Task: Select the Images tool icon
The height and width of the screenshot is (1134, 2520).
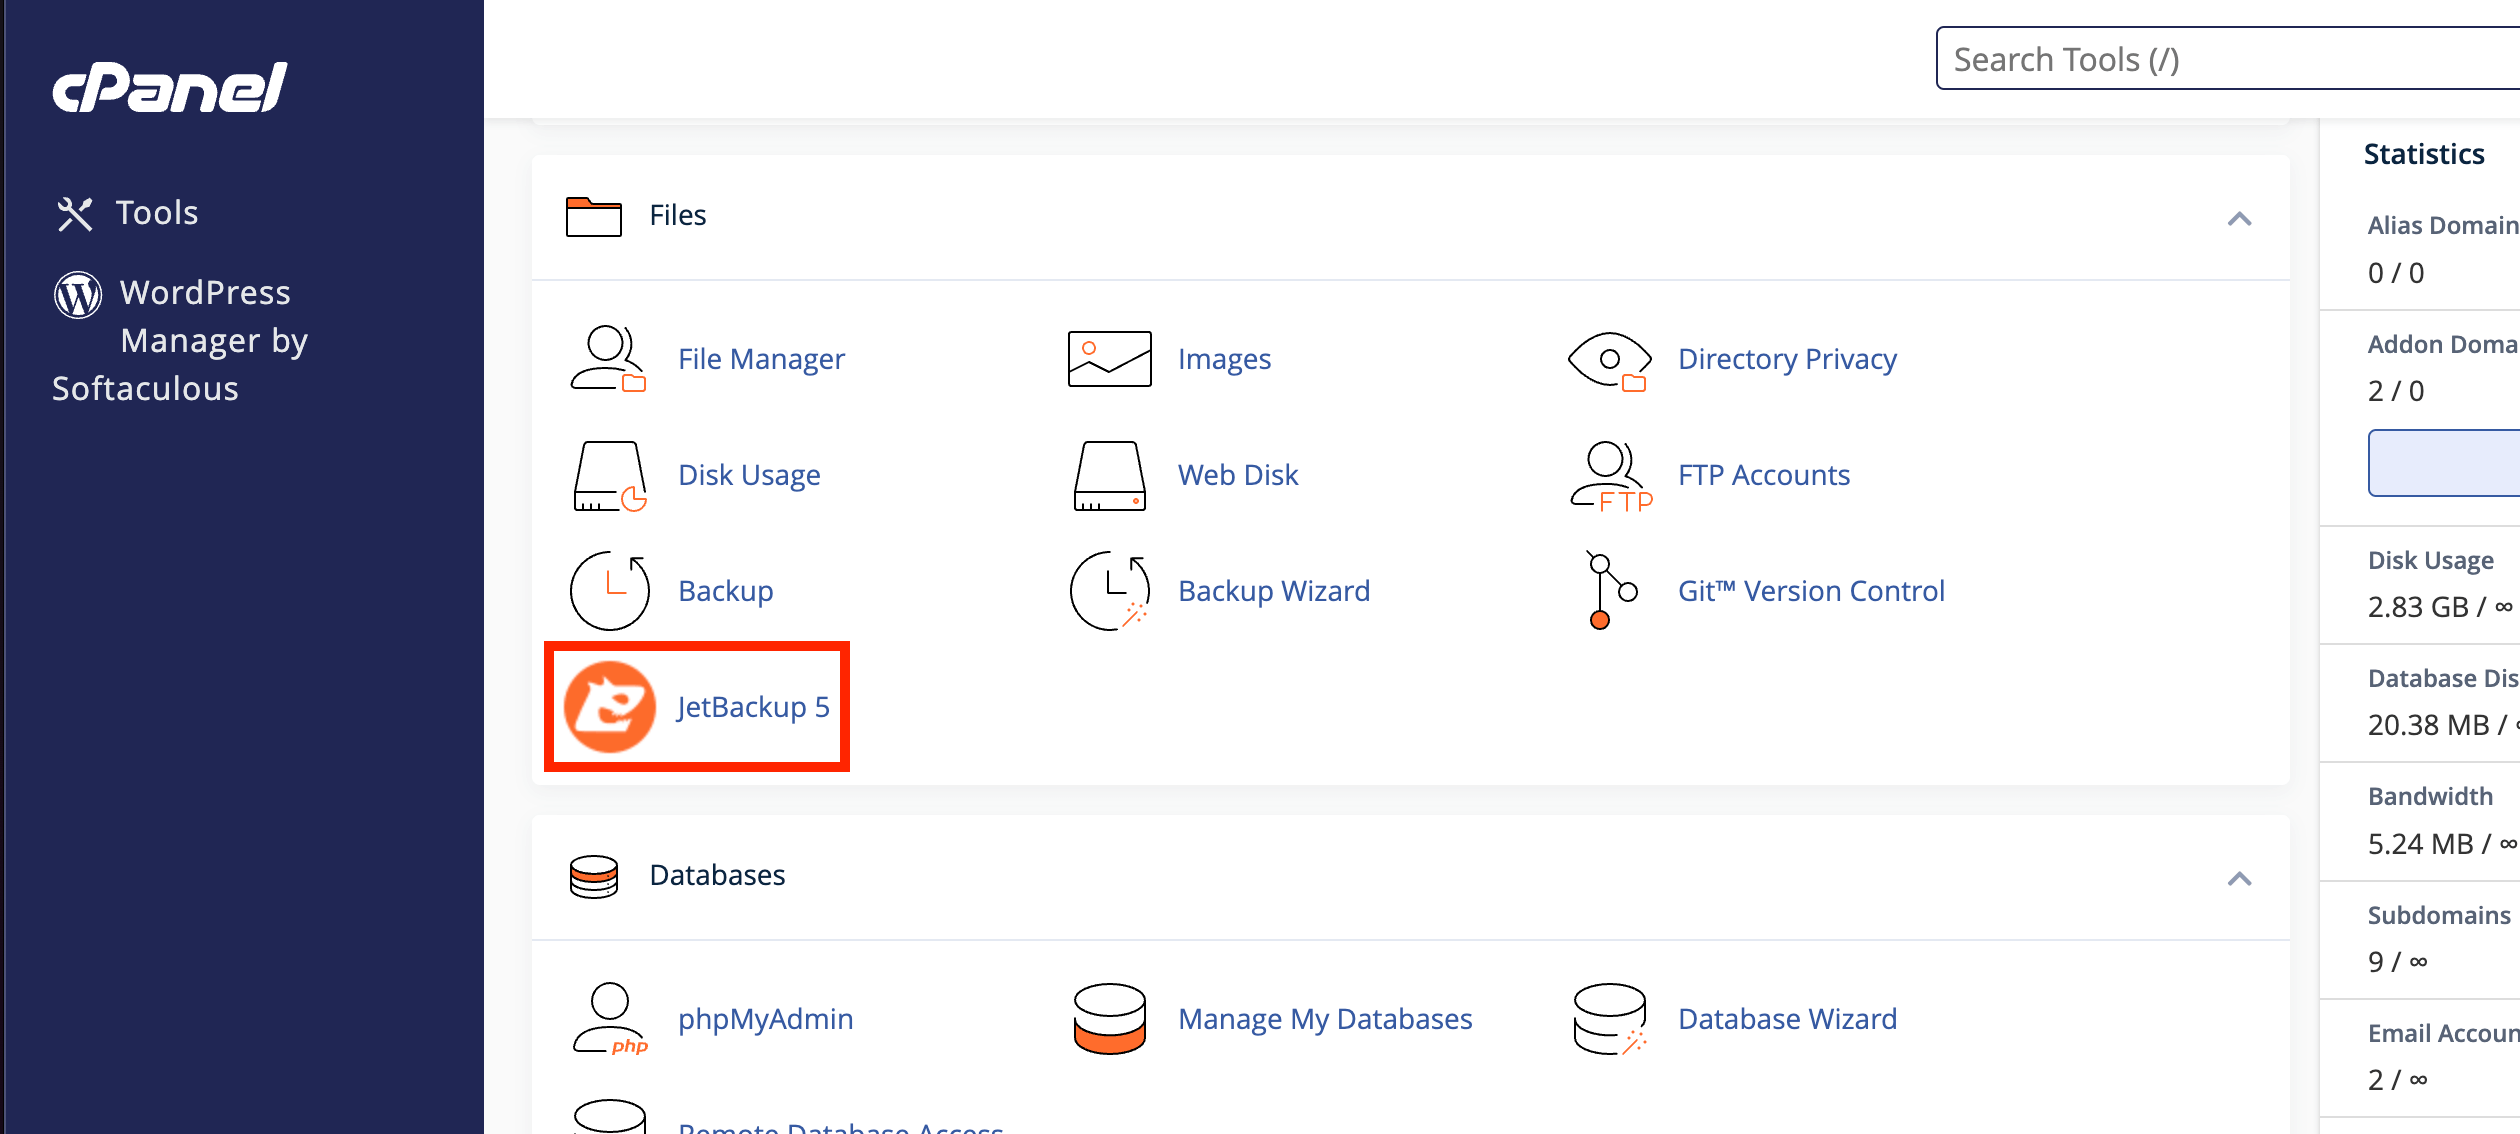Action: (x=1108, y=358)
